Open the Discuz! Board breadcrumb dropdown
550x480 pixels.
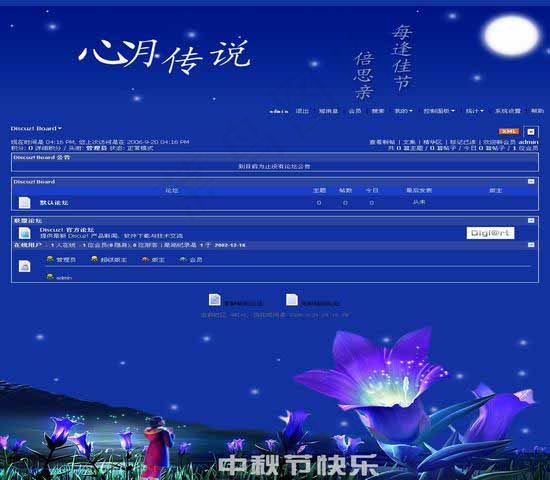point(36,128)
